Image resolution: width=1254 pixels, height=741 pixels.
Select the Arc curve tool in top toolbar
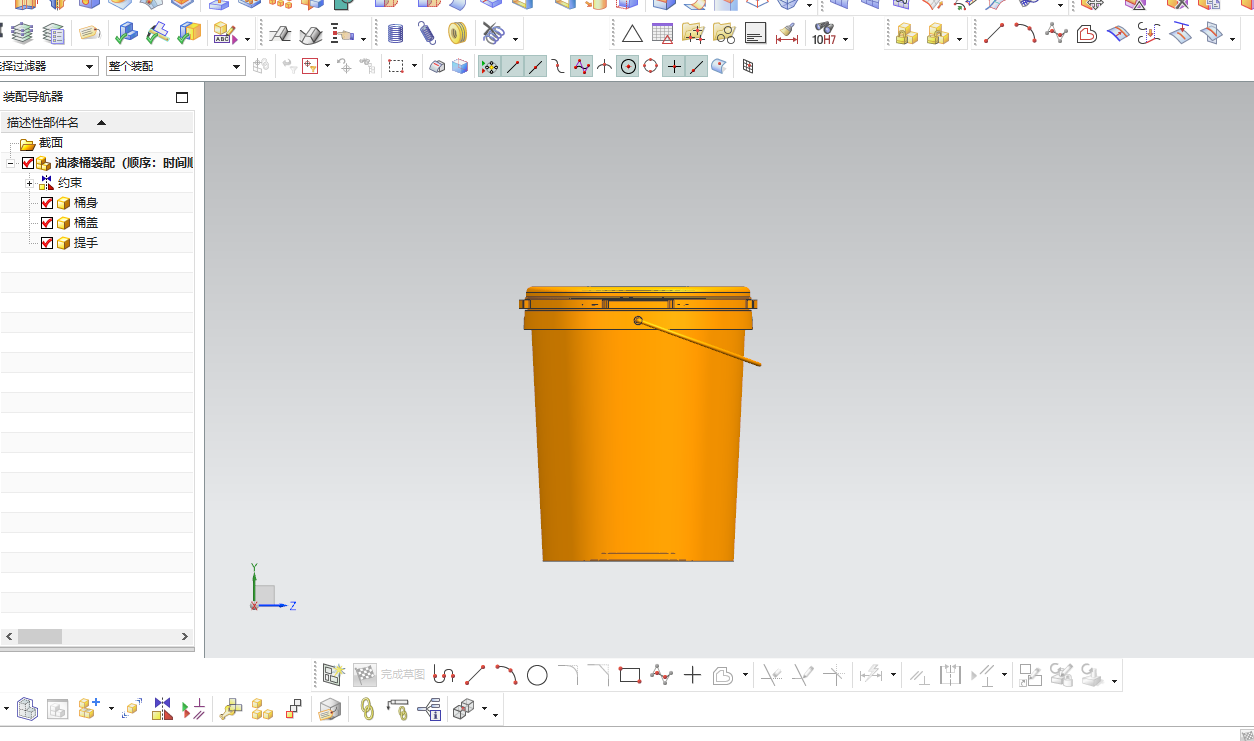click(x=1025, y=33)
